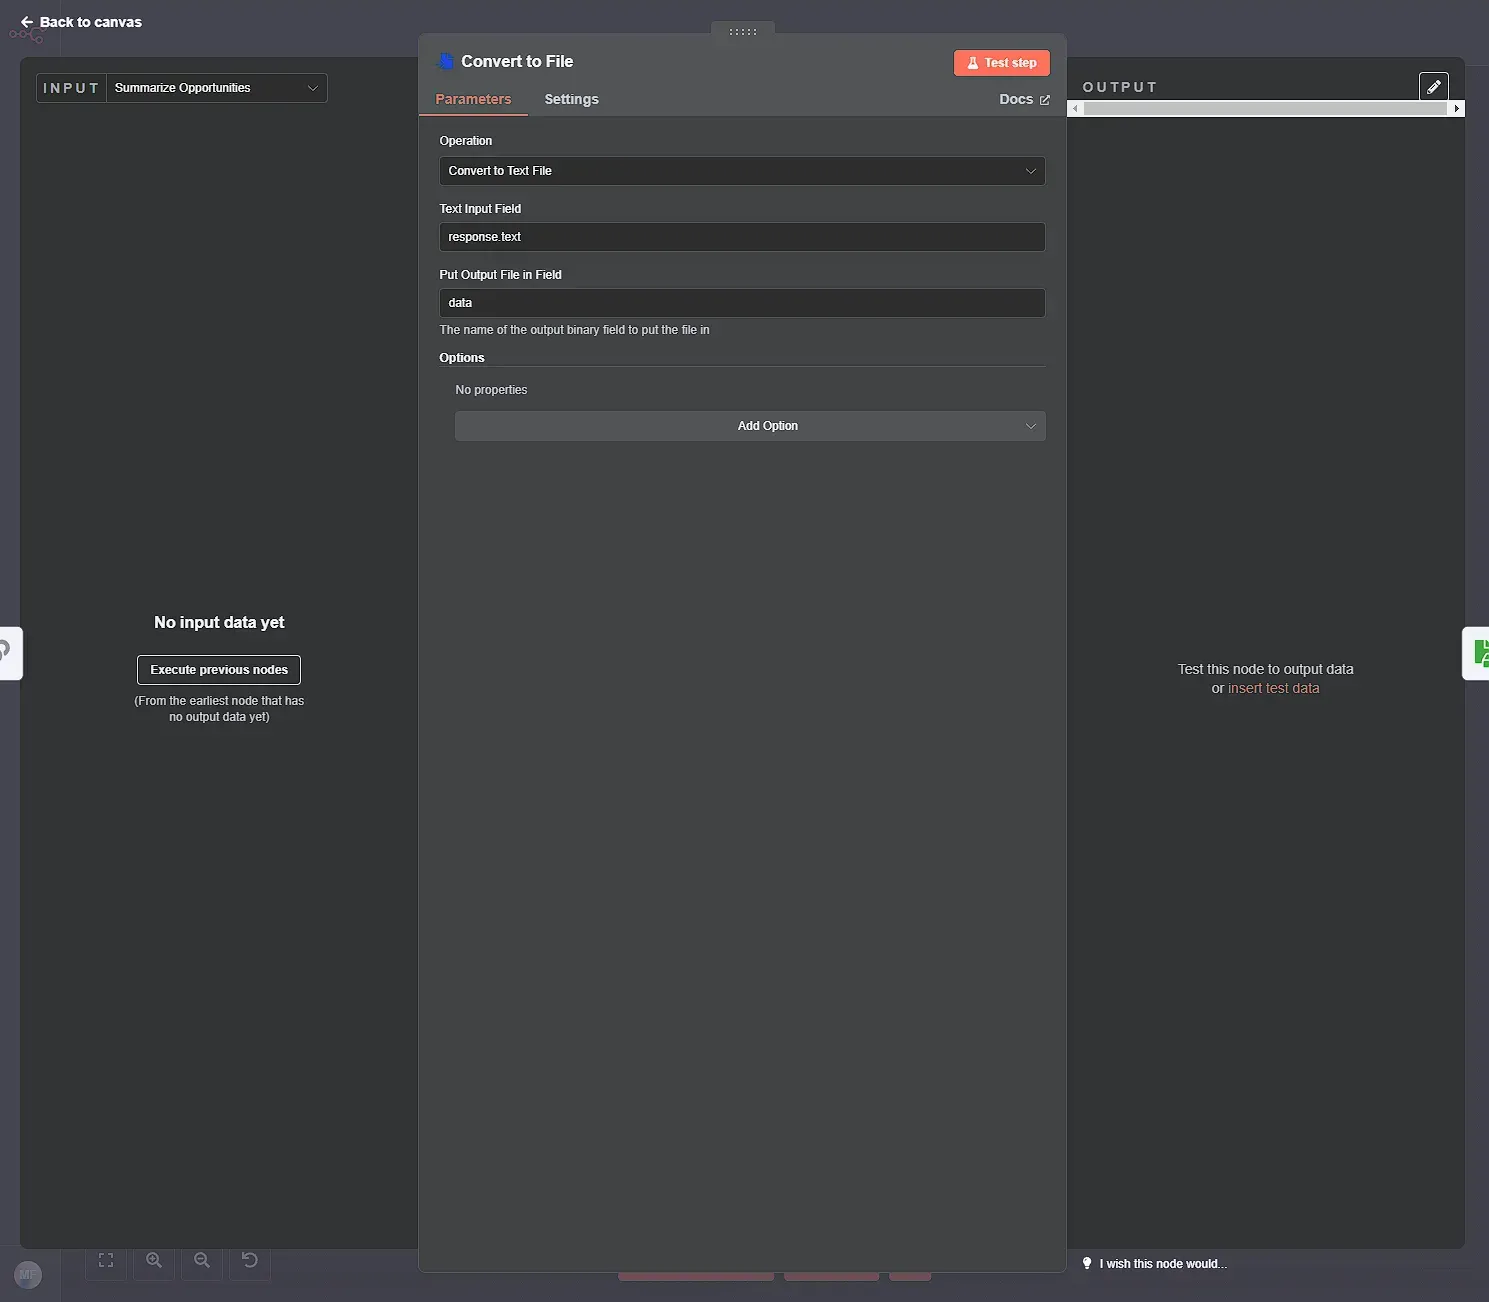Click the zoom in magnifier icon
The height and width of the screenshot is (1302, 1489).
(x=154, y=1260)
